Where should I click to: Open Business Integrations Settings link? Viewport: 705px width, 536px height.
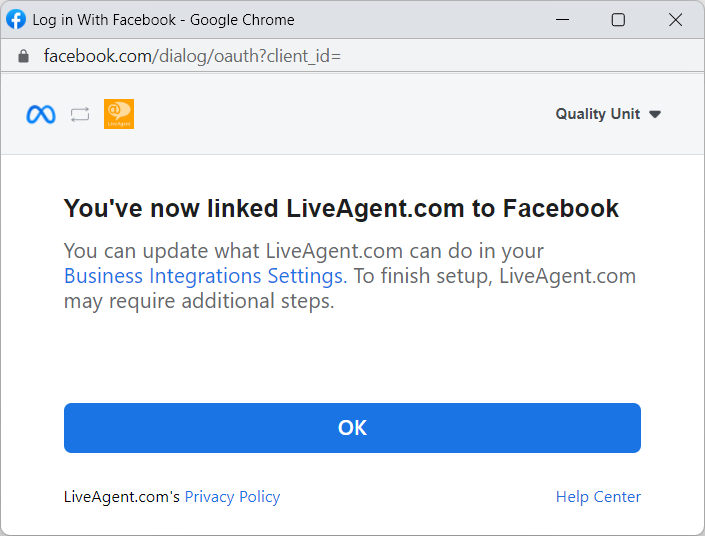tap(204, 276)
